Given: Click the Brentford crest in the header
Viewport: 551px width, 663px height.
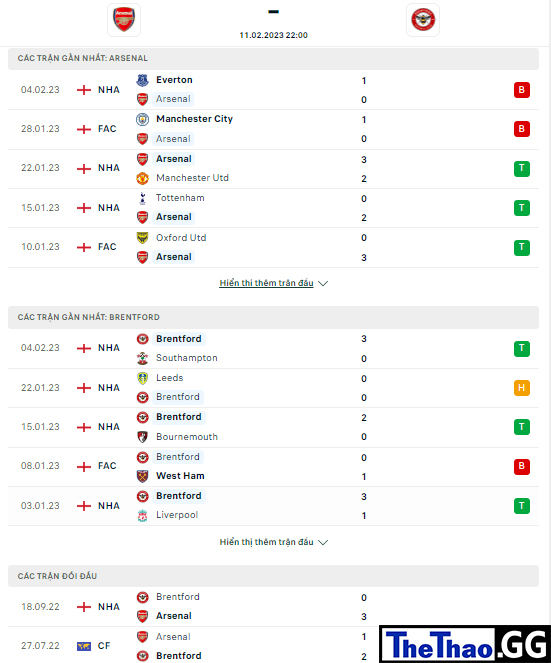Looking at the screenshot, I should 423,20.
